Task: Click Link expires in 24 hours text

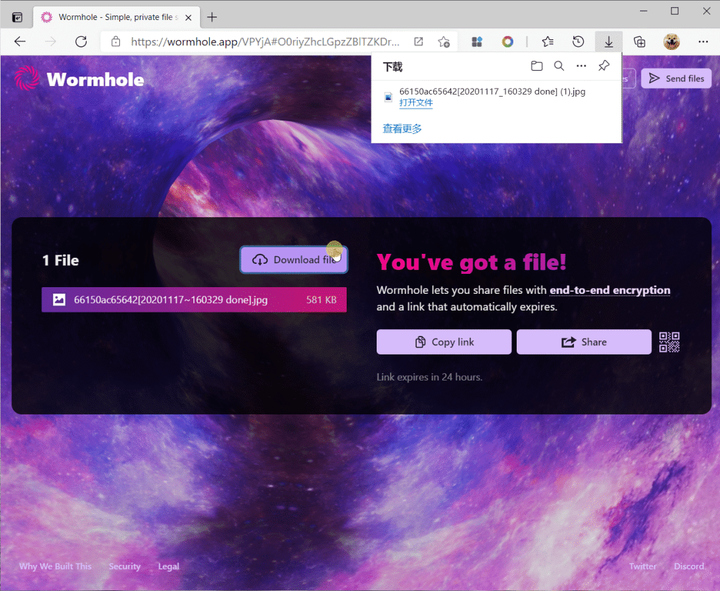Action: point(429,377)
